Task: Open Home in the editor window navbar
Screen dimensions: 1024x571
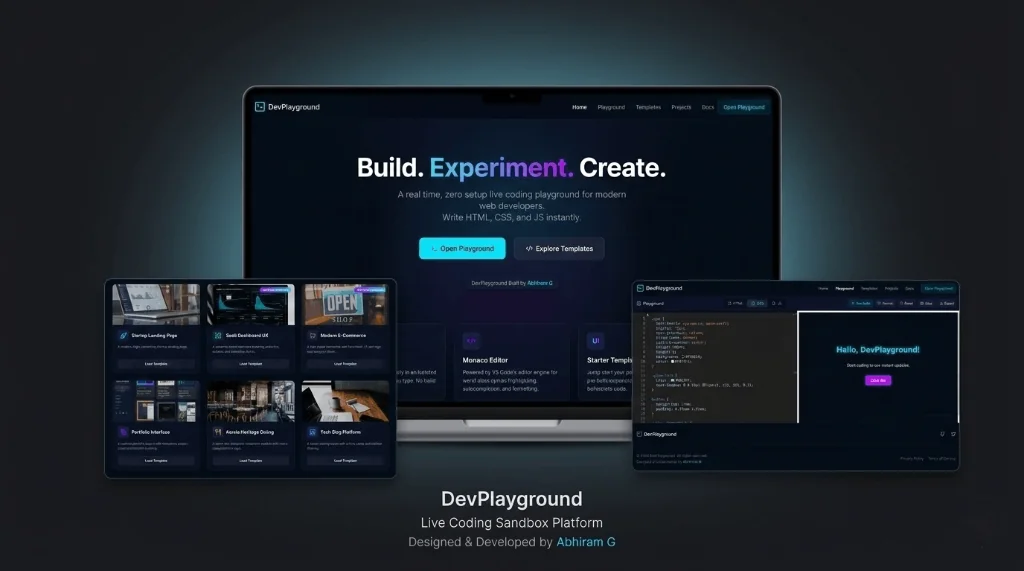Action: tap(823, 288)
